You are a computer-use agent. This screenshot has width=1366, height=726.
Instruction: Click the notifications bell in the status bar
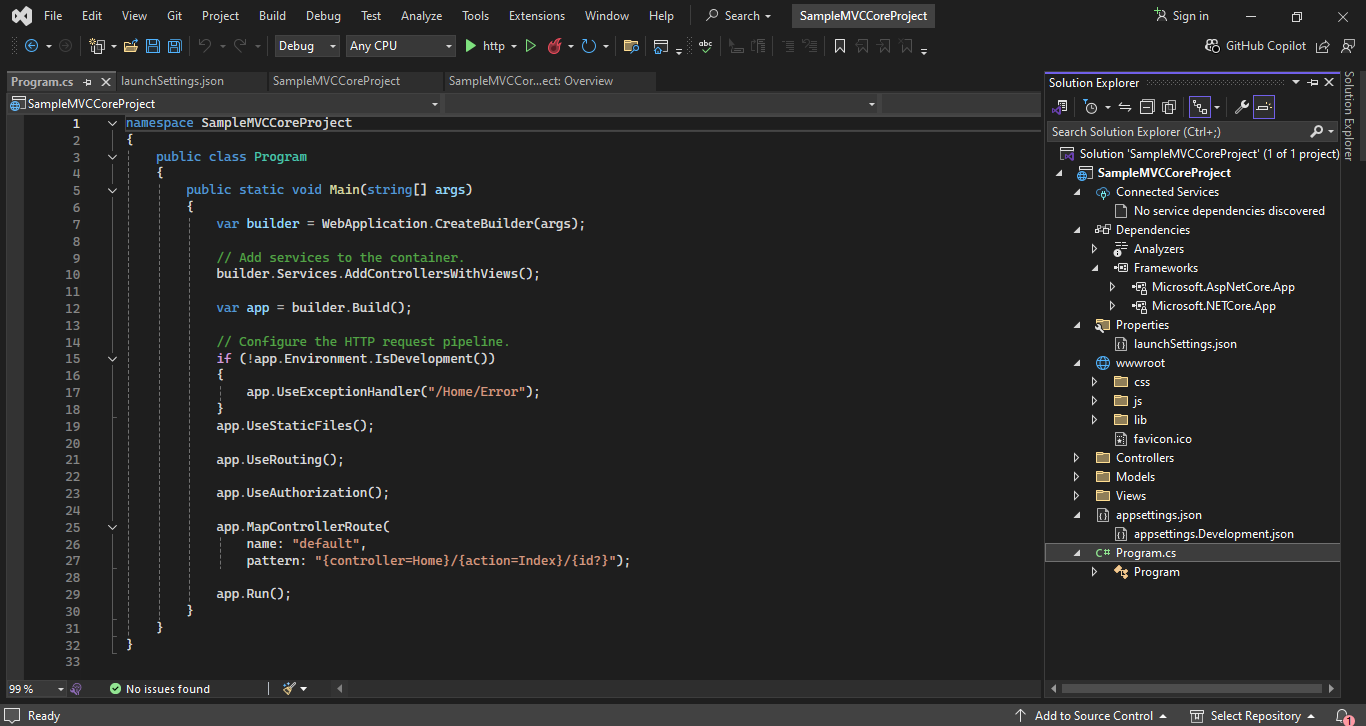(x=1343, y=716)
